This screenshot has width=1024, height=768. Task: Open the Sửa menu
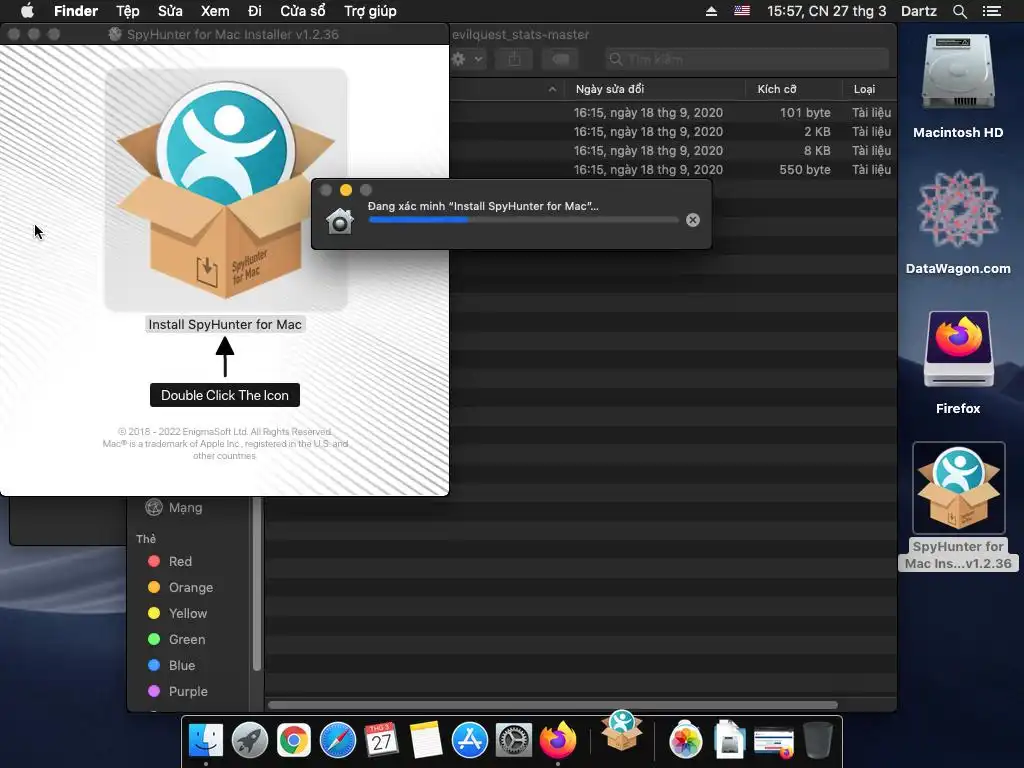(x=170, y=11)
